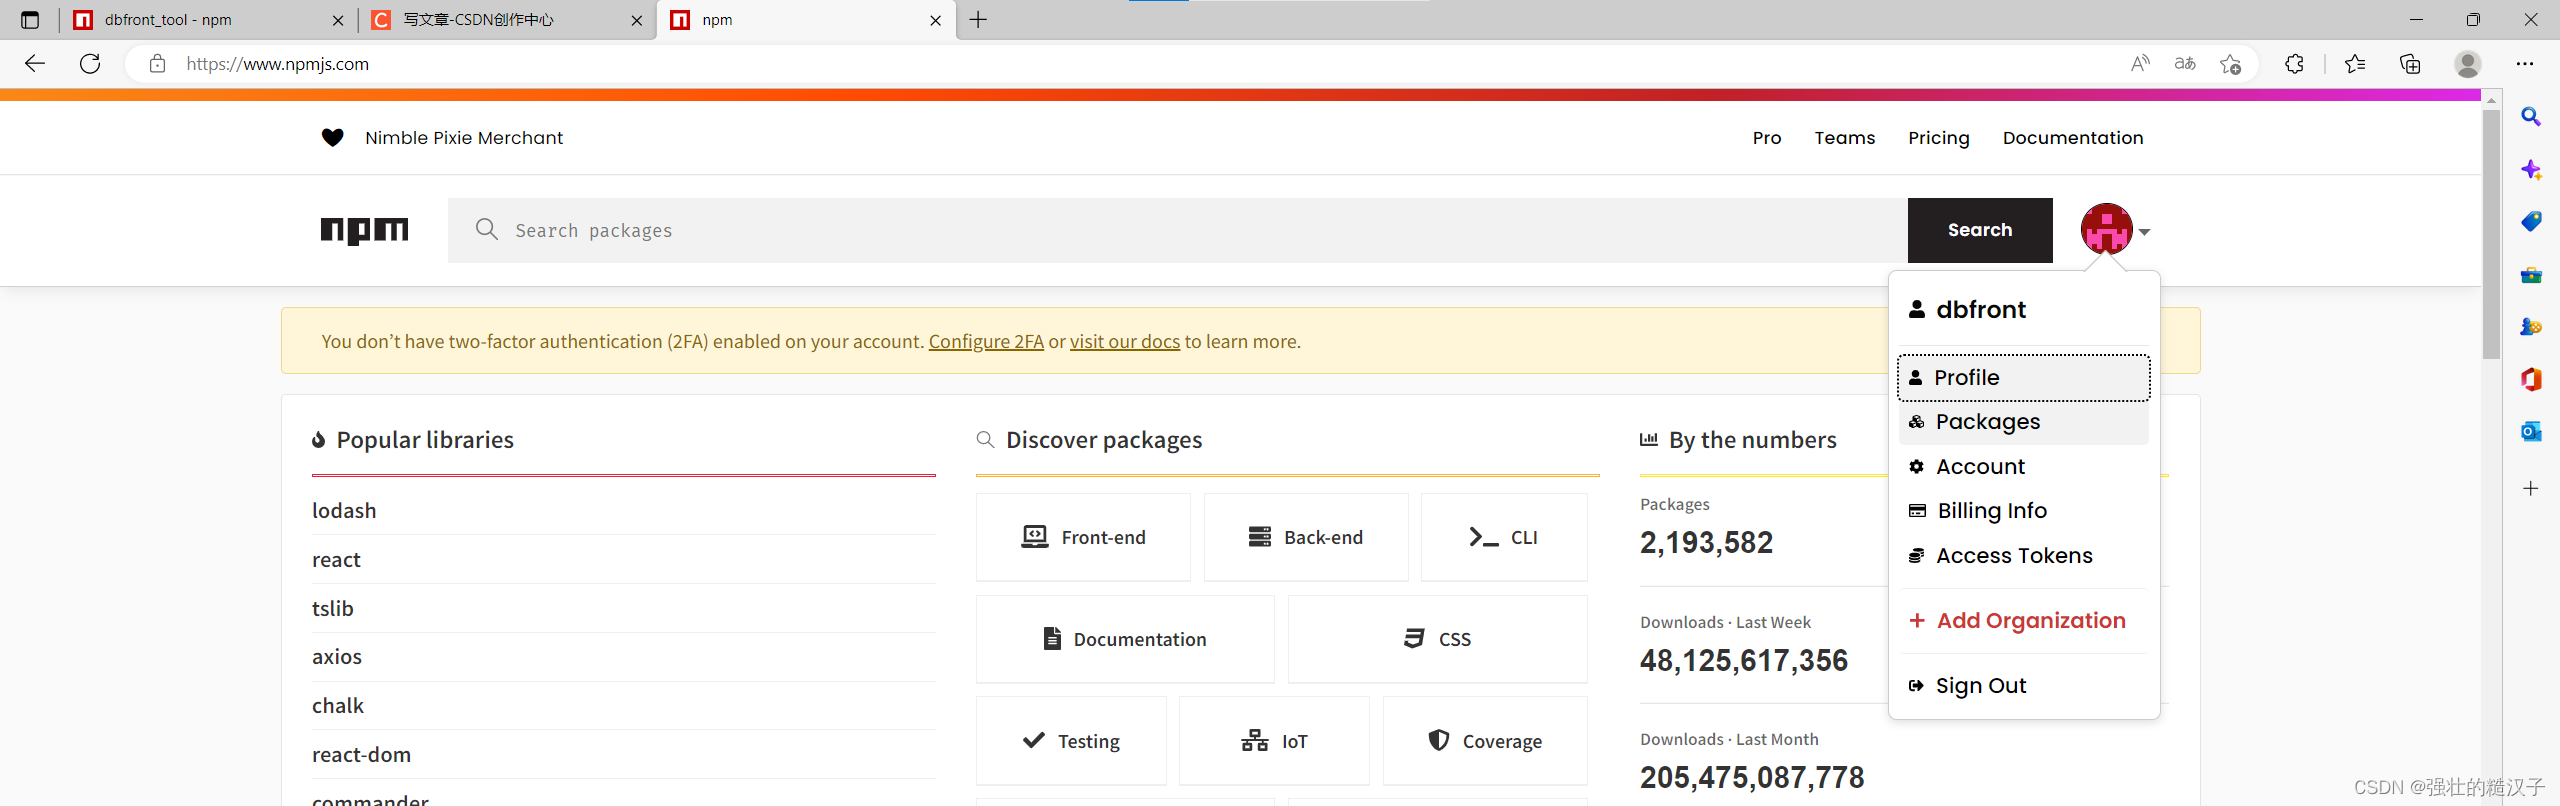Click the black heart icon

point(332,138)
